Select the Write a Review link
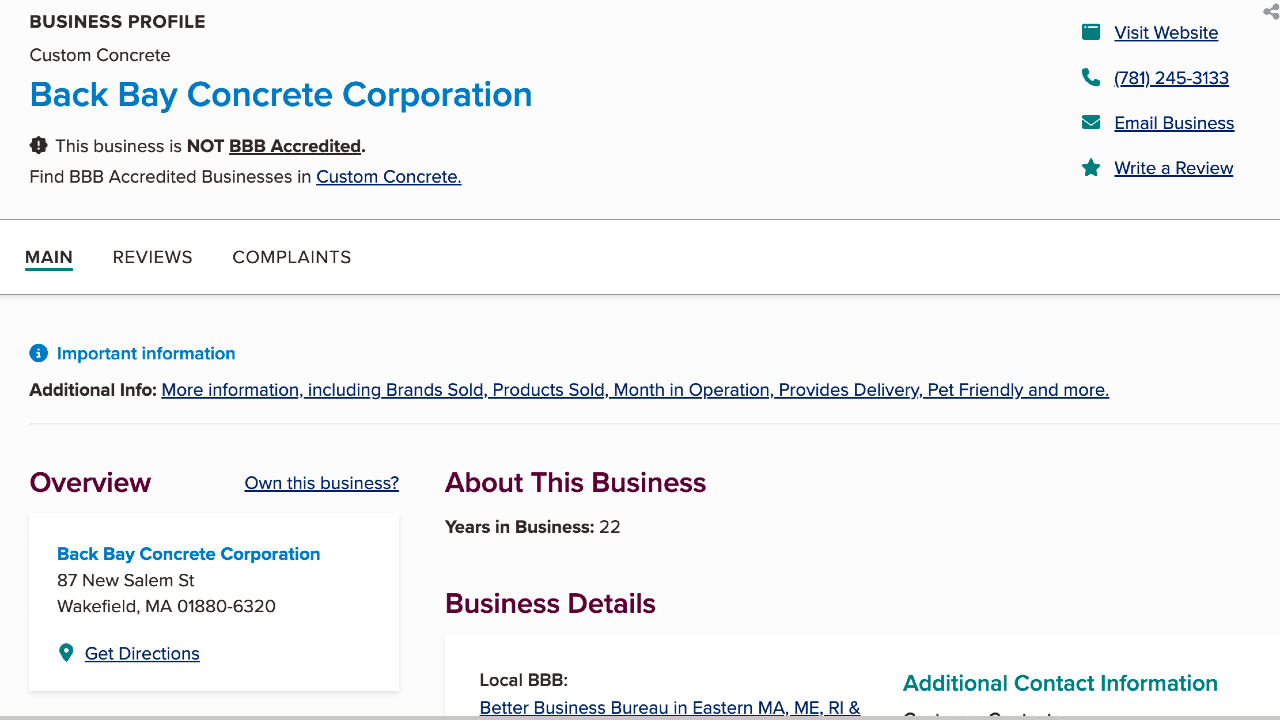This screenshot has width=1280, height=720. click(x=1174, y=167)
